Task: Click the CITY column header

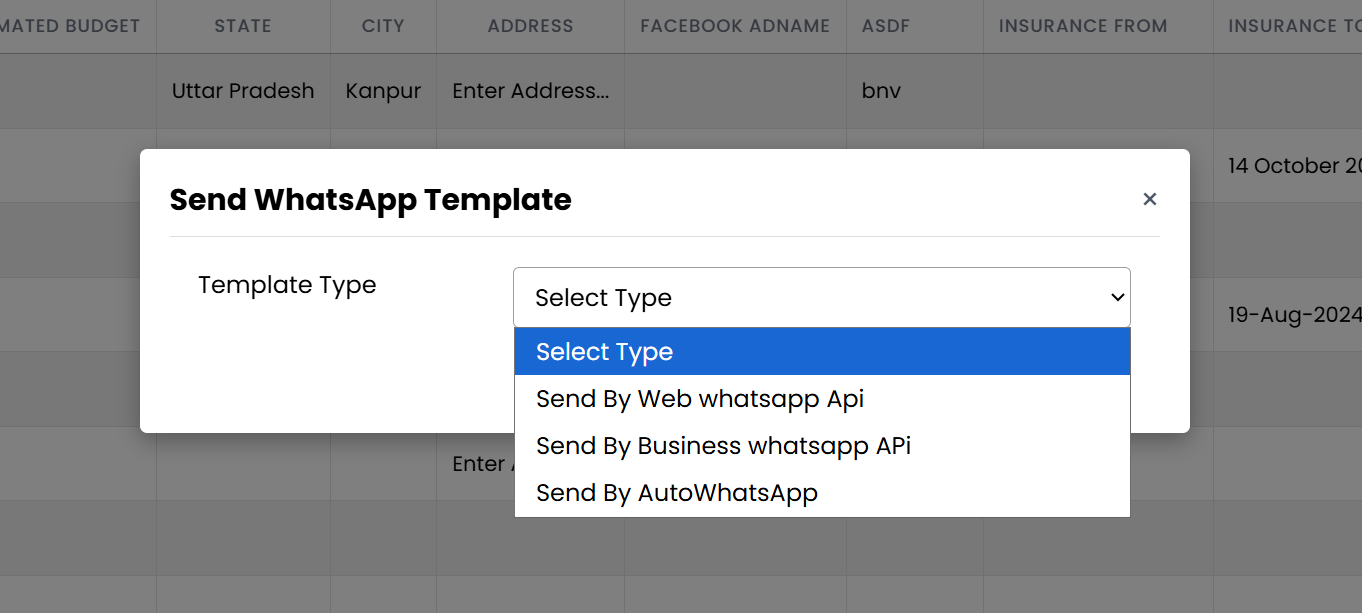Action: [383, 26]
